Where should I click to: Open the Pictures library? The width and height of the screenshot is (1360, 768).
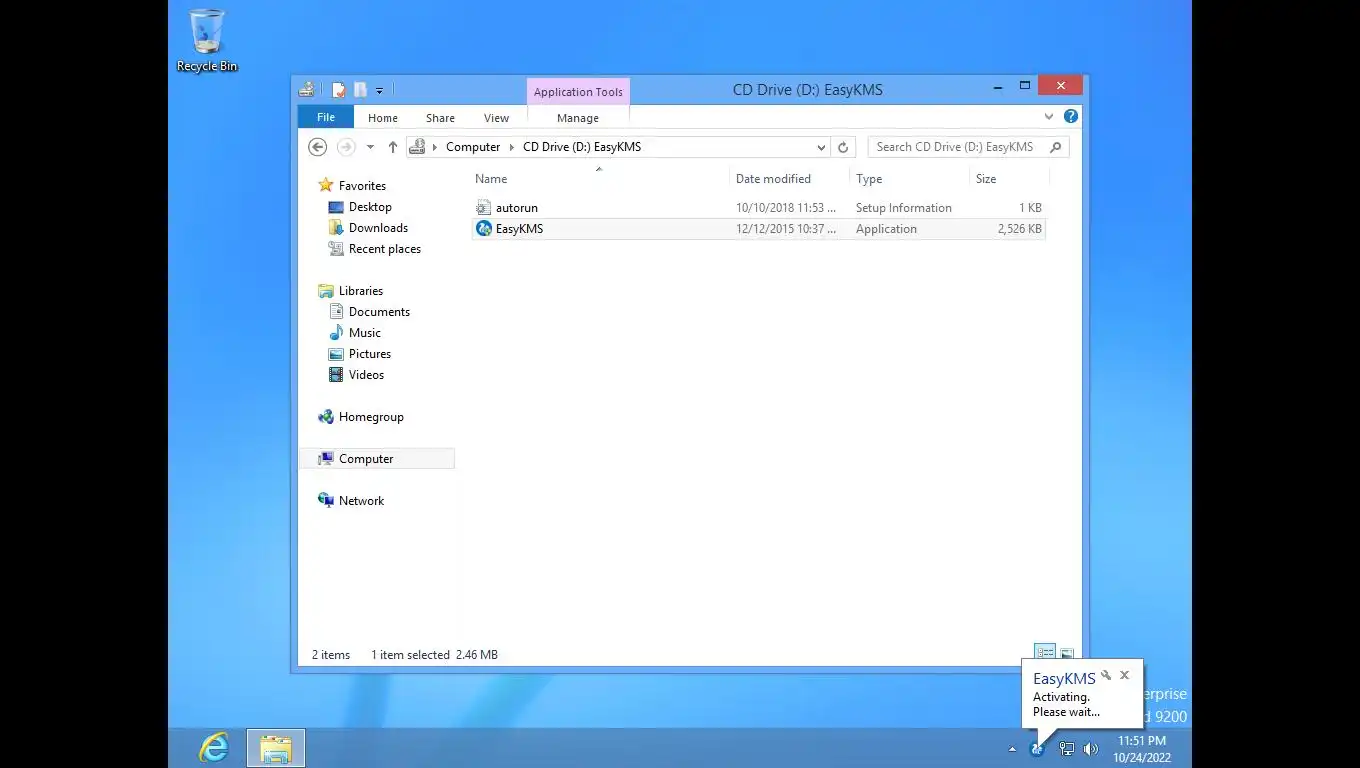tap(370, 354)
